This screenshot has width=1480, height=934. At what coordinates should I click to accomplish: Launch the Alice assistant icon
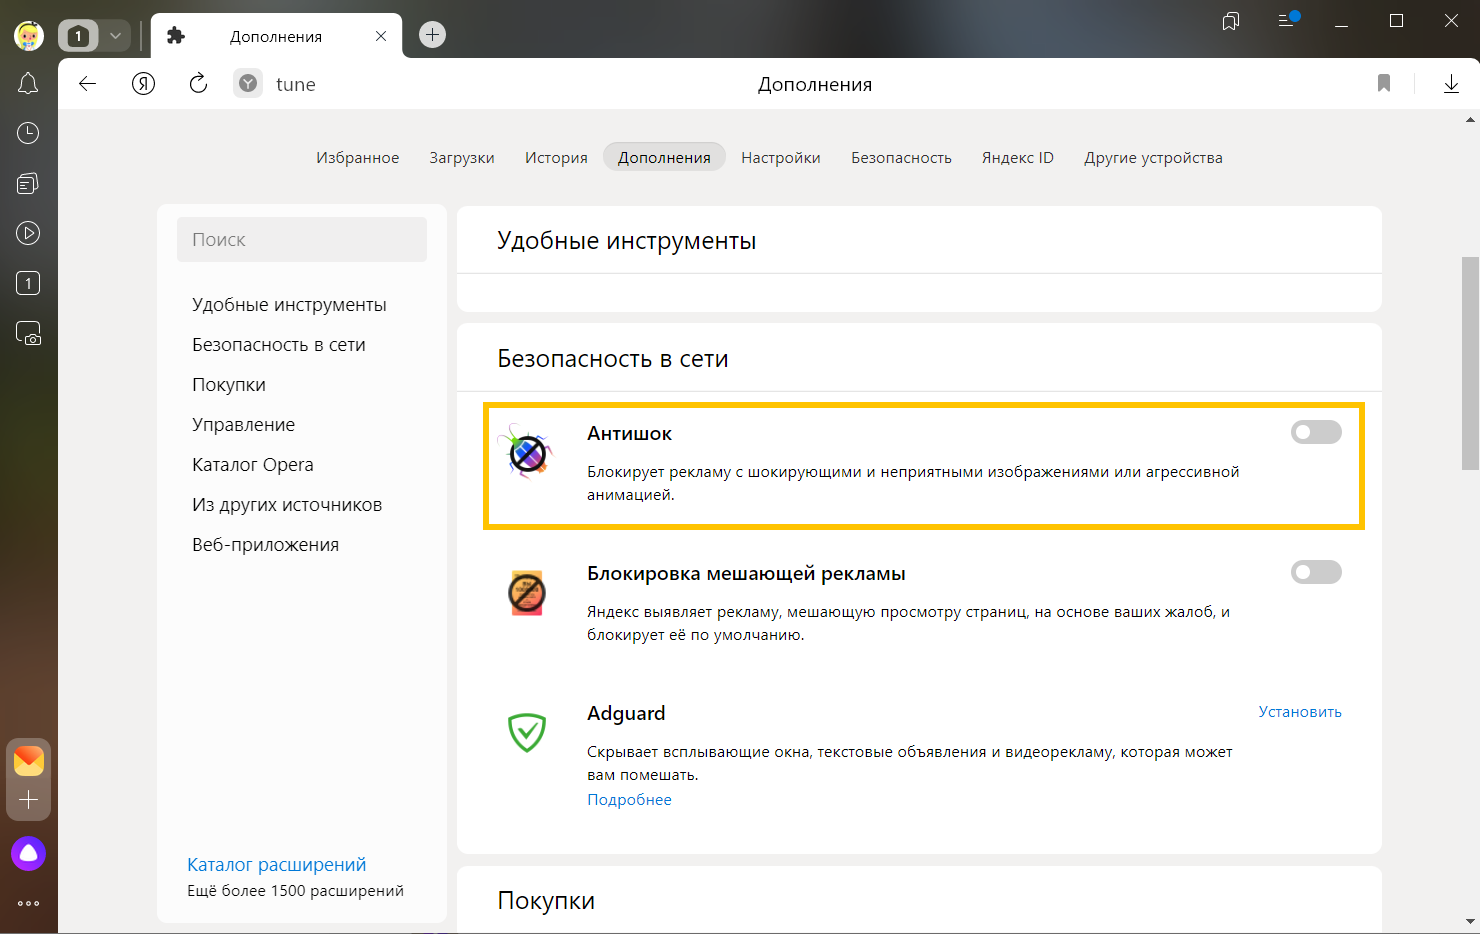click(28, 853)
